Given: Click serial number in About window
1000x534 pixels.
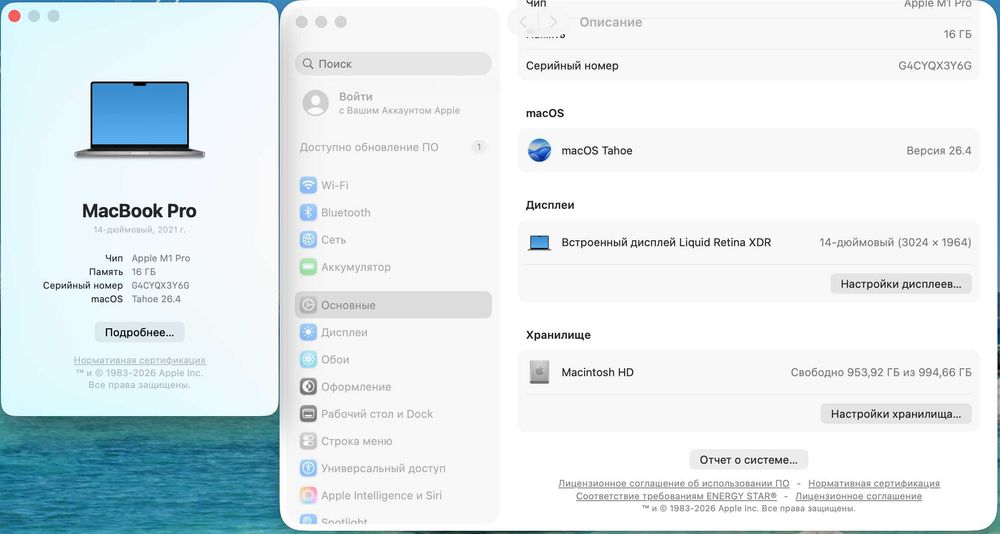Looking at the screenshot, I should [x=160, y=286].
